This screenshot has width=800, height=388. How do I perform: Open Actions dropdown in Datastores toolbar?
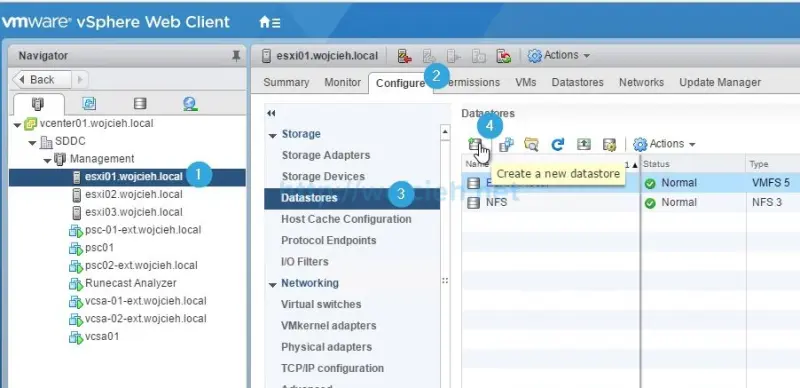pos(664,144)
